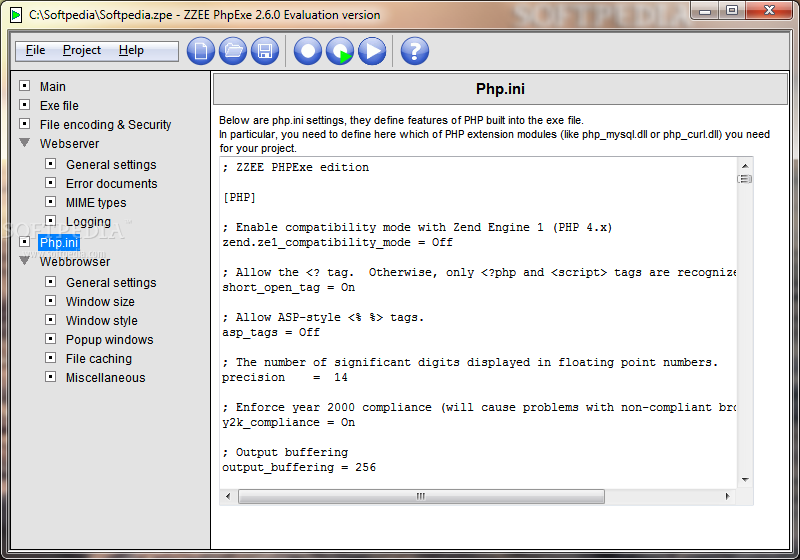Select the Exe file tree item
Image resolution: width=800 pixels, height=560 pixels.
click(59, 106)
